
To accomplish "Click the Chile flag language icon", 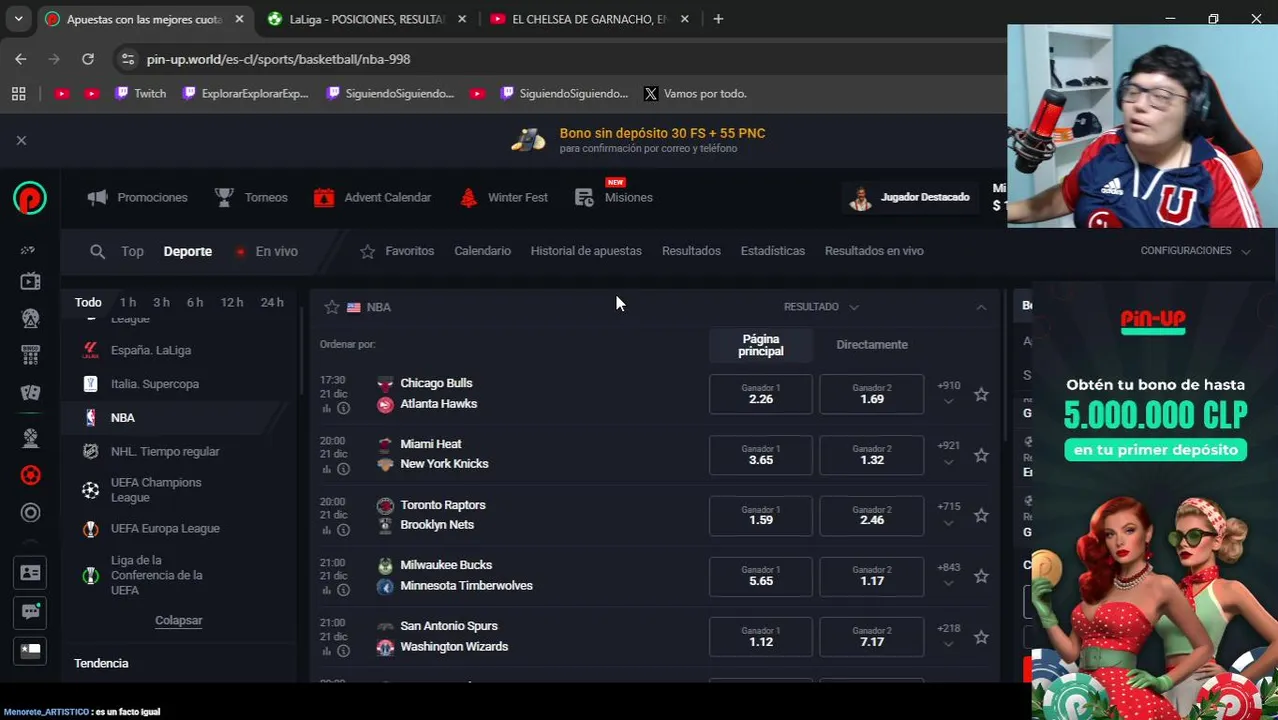I will 30,650.
